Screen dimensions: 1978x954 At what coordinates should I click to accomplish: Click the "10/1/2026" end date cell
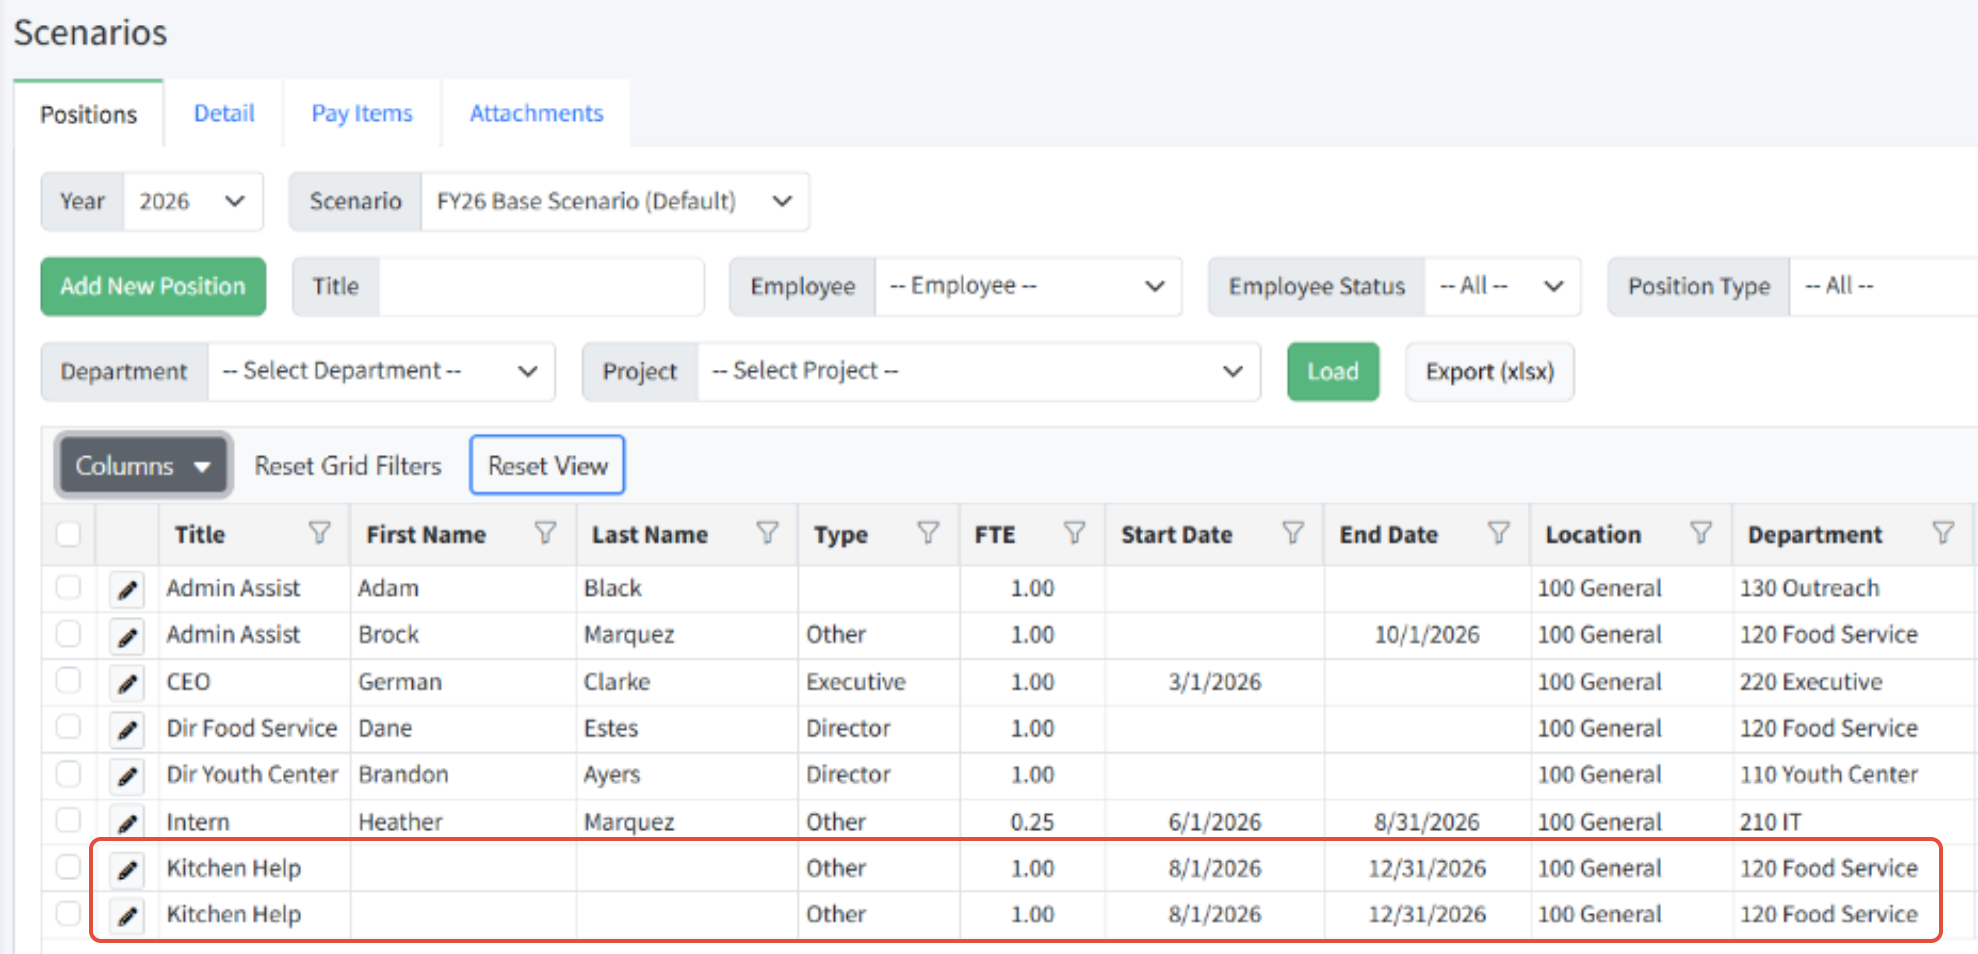click(1427, 635)
